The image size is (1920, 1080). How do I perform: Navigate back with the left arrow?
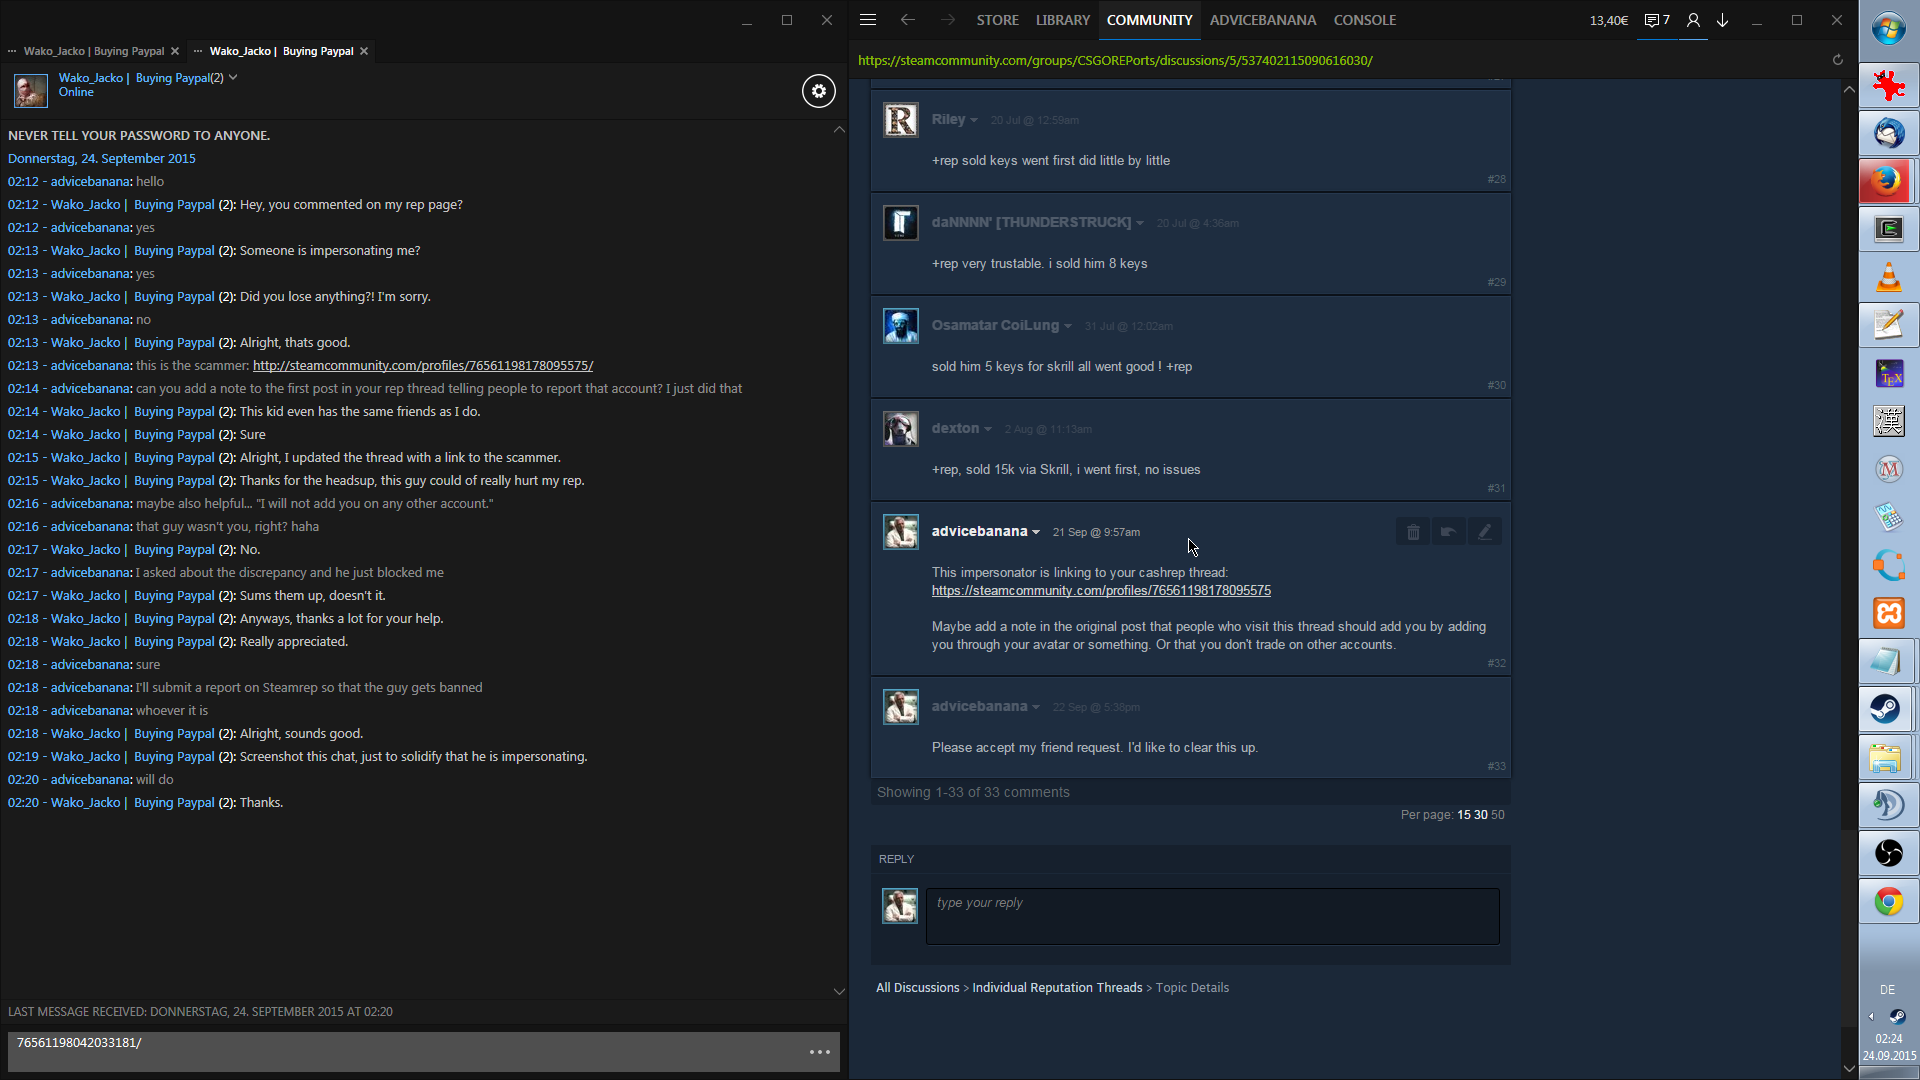907,20
